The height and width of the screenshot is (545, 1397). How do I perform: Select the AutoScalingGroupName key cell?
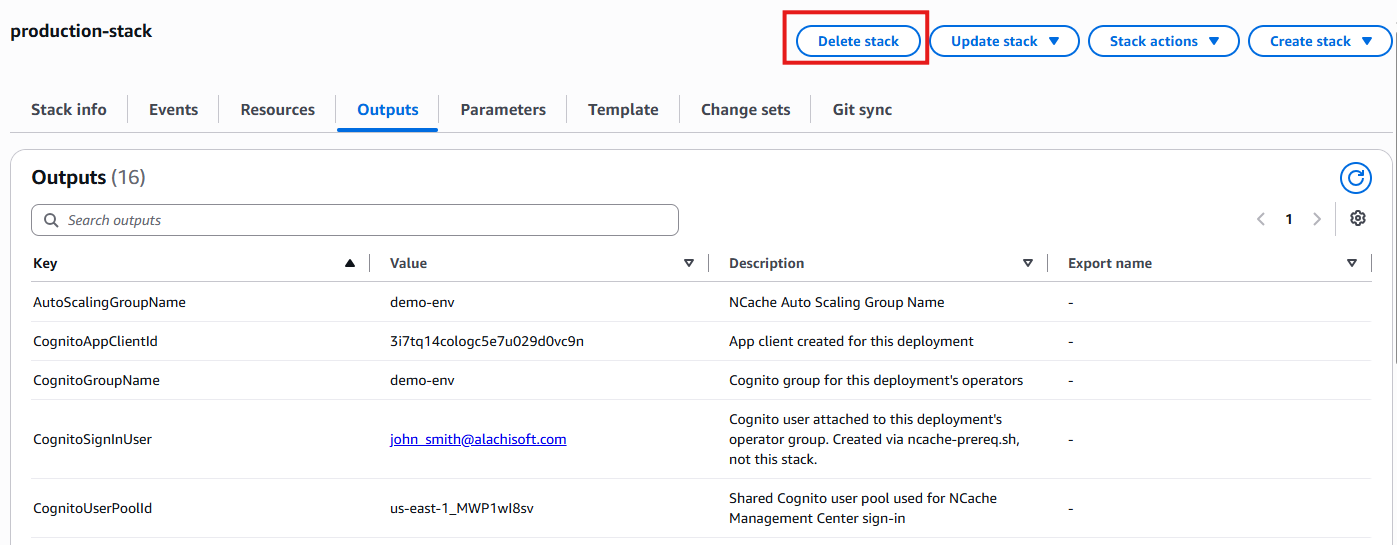coord(109,302)
